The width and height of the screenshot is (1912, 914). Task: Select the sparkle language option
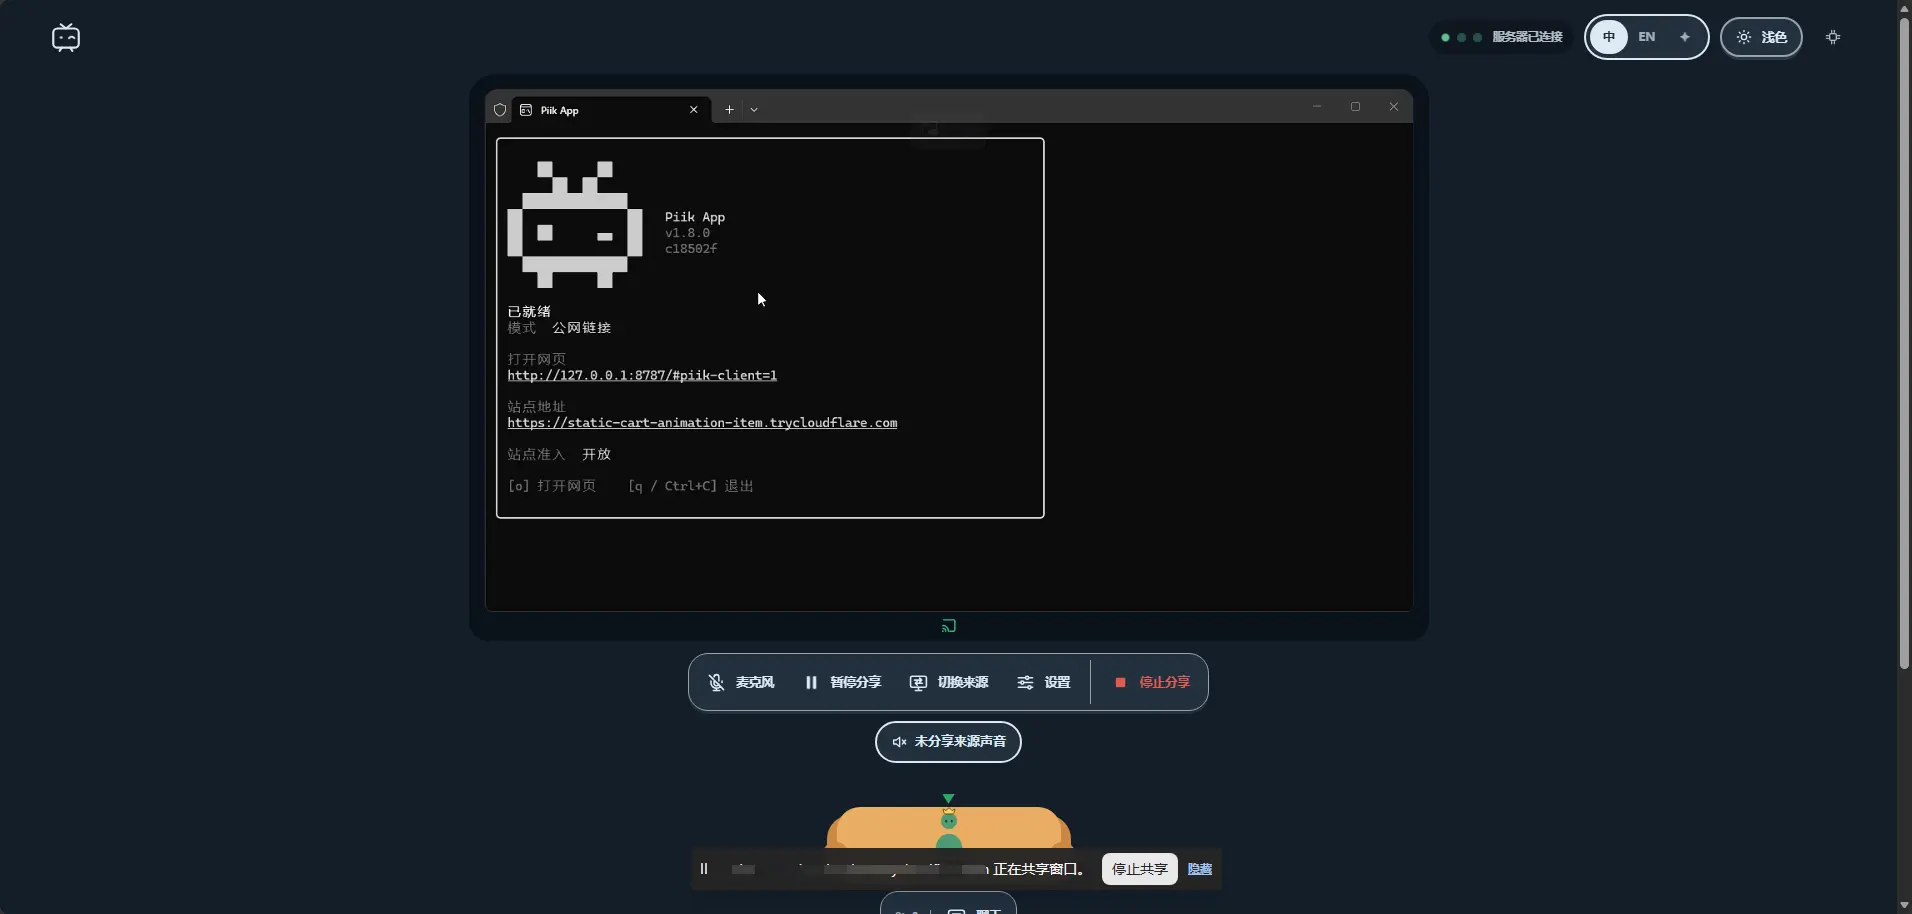[1685, 37]
